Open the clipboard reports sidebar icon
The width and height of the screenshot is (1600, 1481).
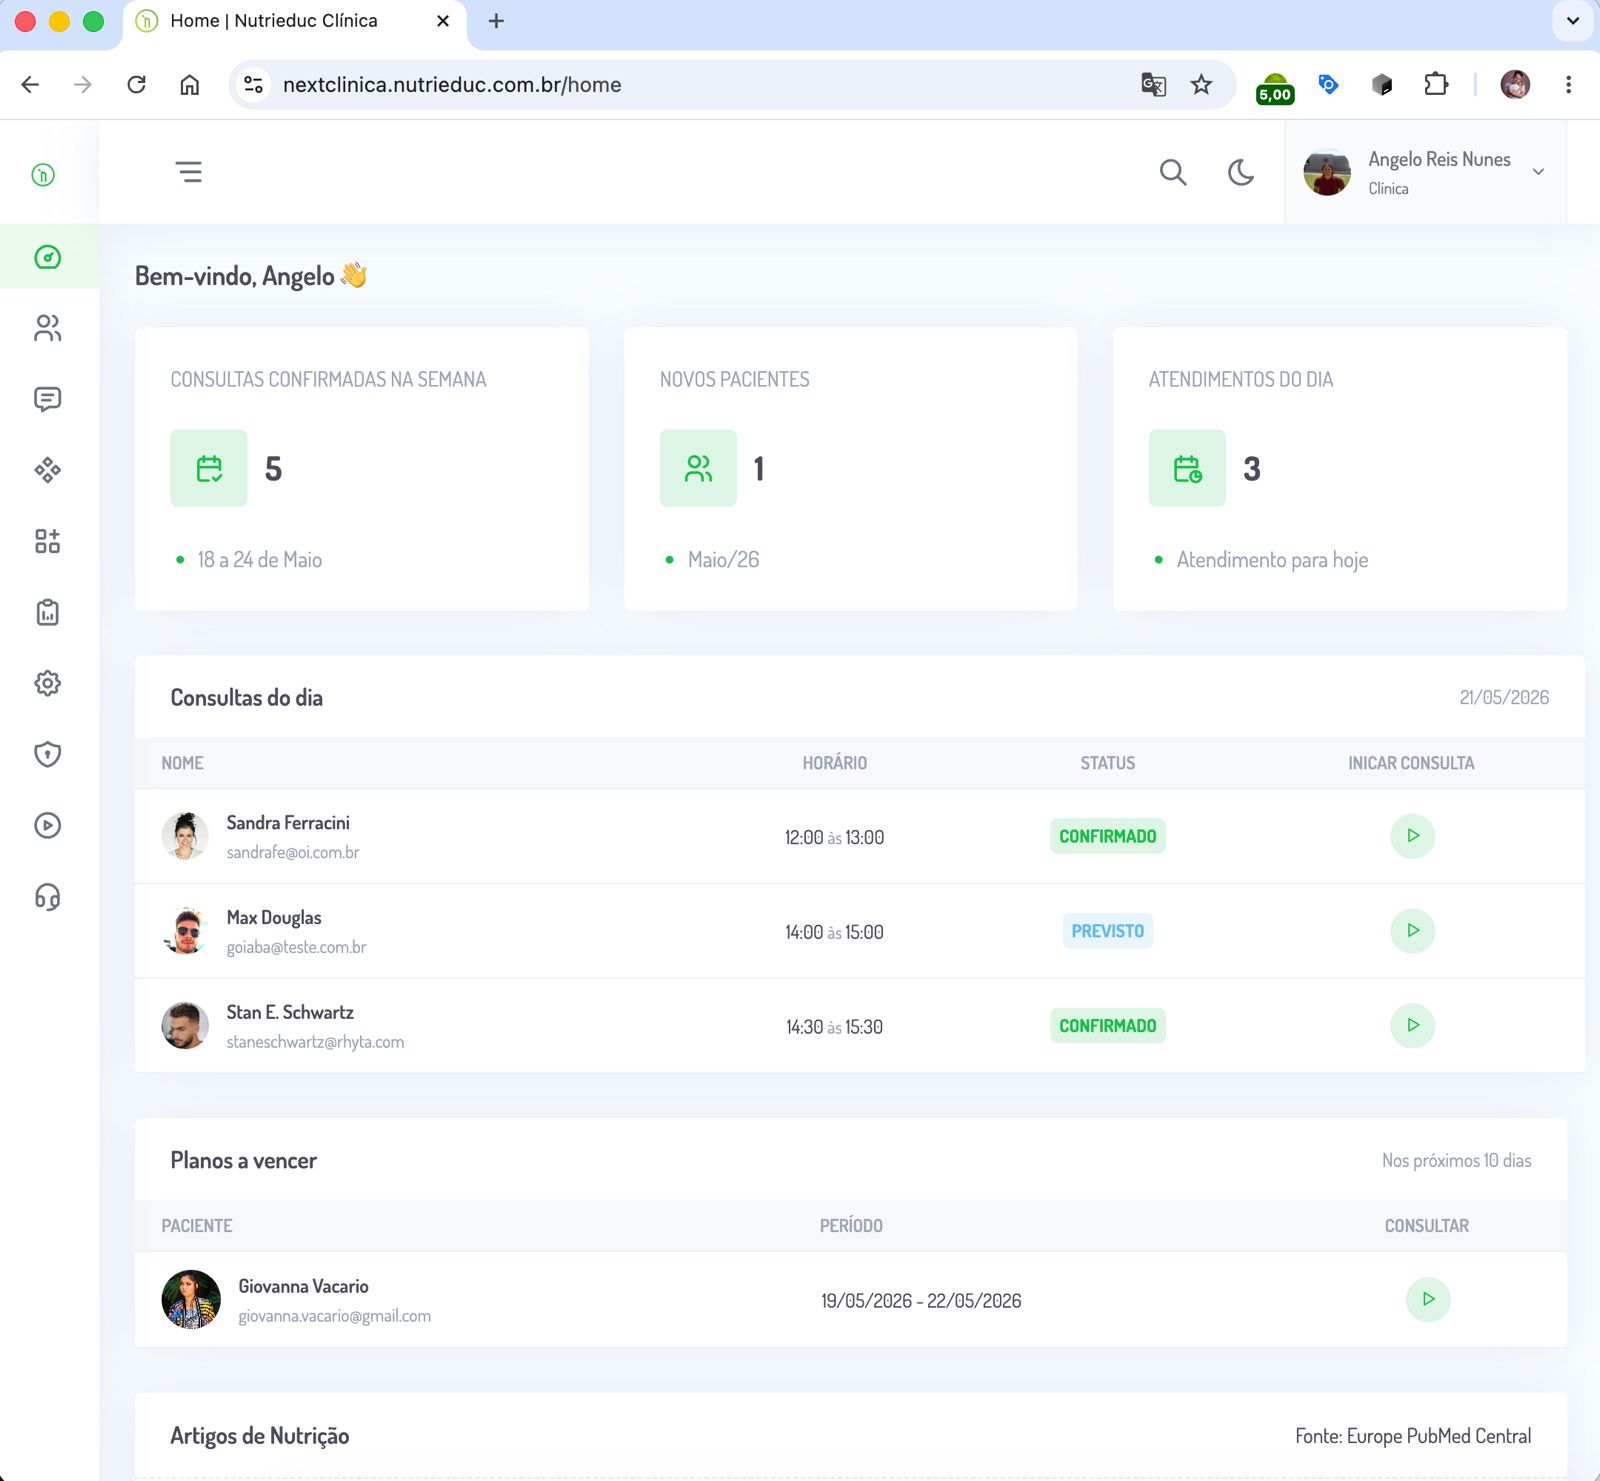point(47,612)
